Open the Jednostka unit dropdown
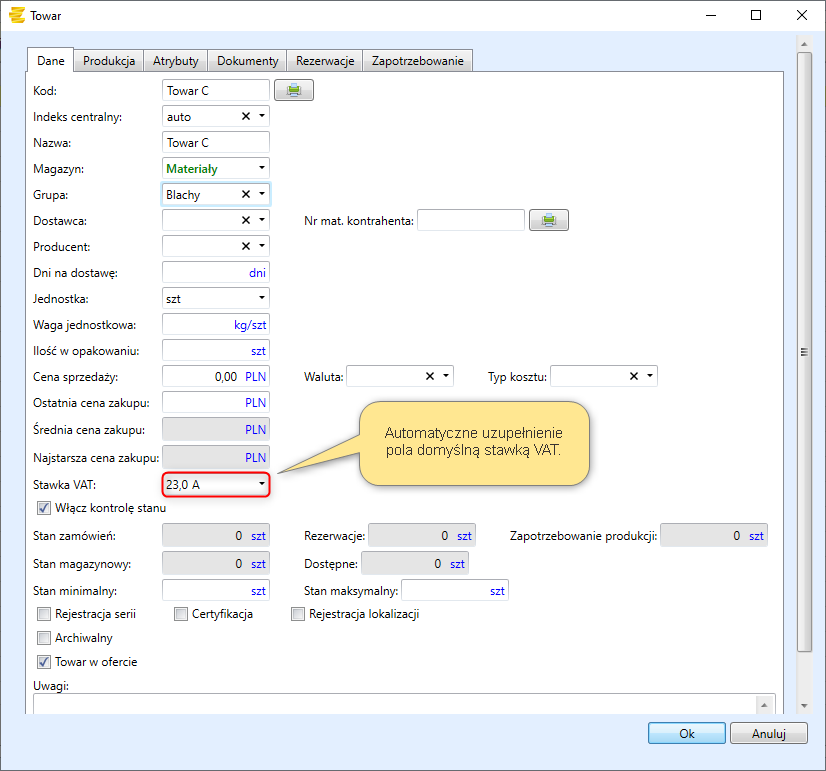 click(262, 298)
